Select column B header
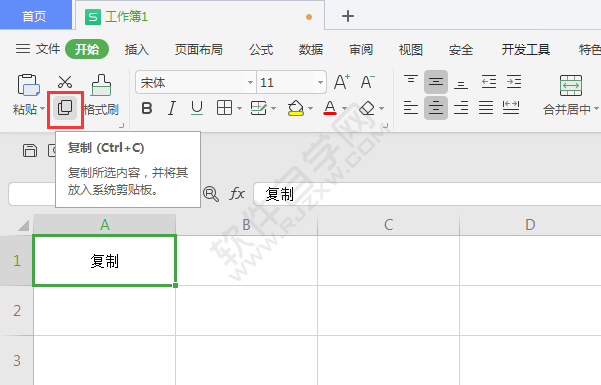The width and height of the screenshot is (601, 385). coord(246,224)
